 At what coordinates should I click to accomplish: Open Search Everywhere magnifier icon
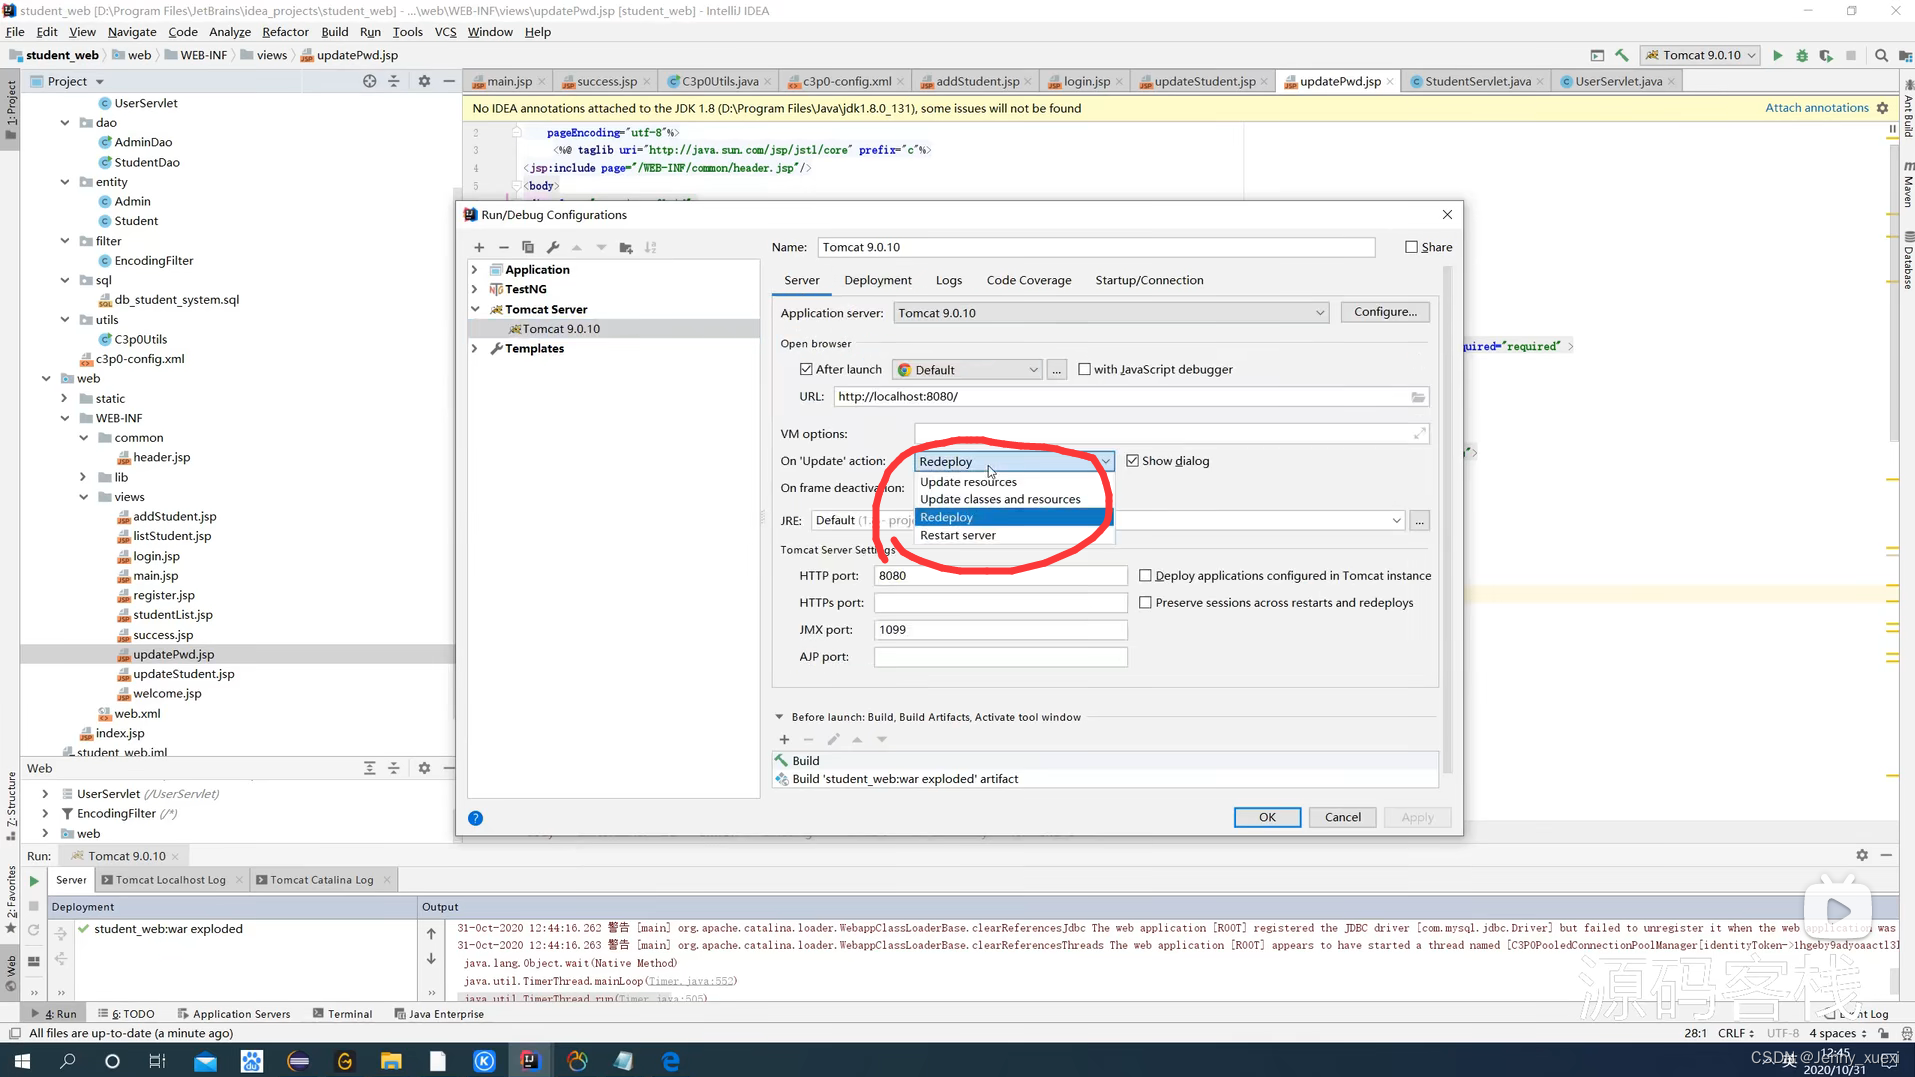[1881, 55]
